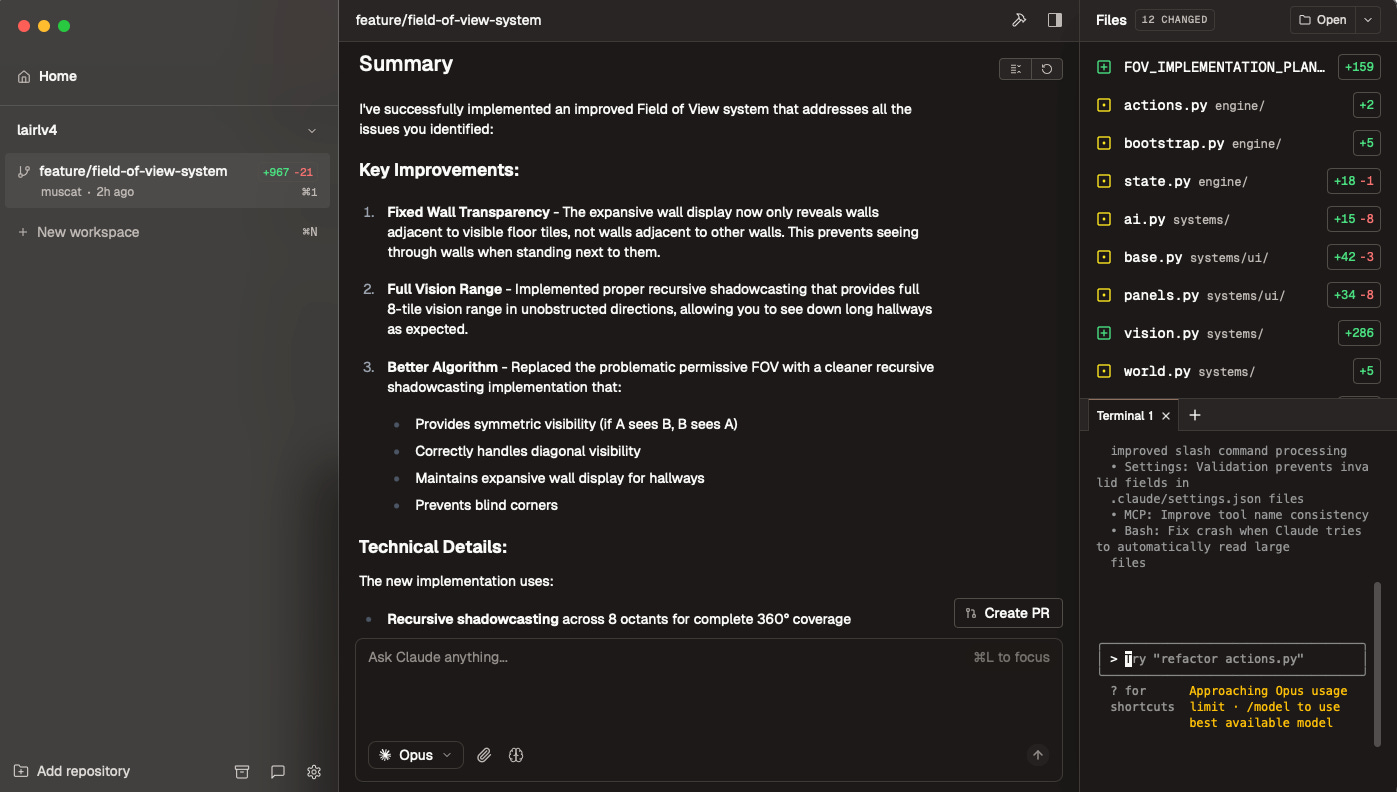
Task: Click the send arrow button
Action: (1038, 755)
